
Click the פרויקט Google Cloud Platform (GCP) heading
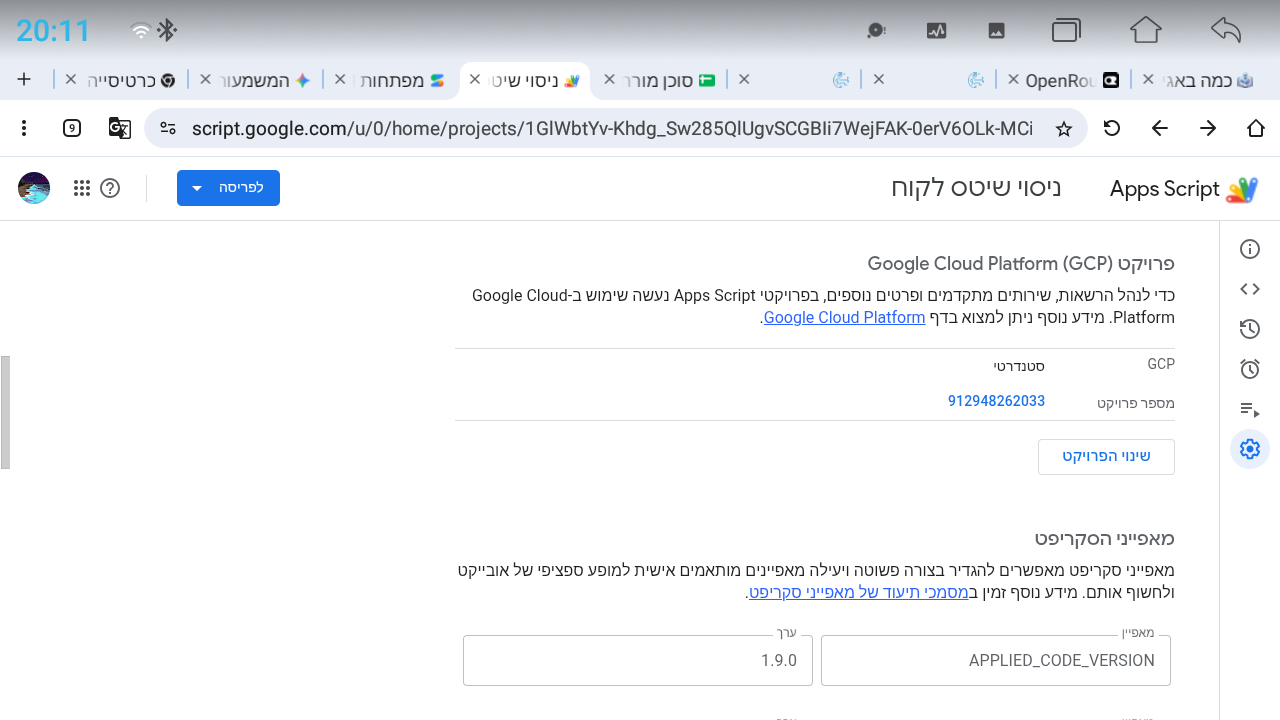click(1021, 264)
